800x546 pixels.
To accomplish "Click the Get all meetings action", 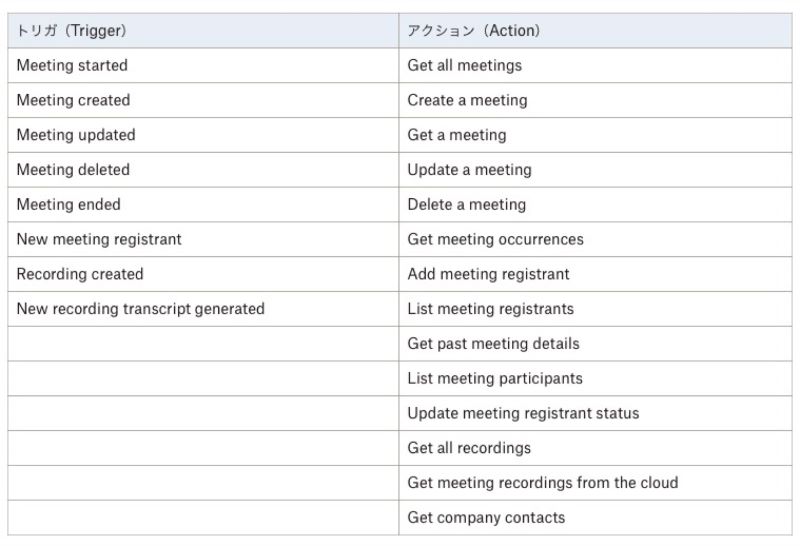I will point(595,65).
